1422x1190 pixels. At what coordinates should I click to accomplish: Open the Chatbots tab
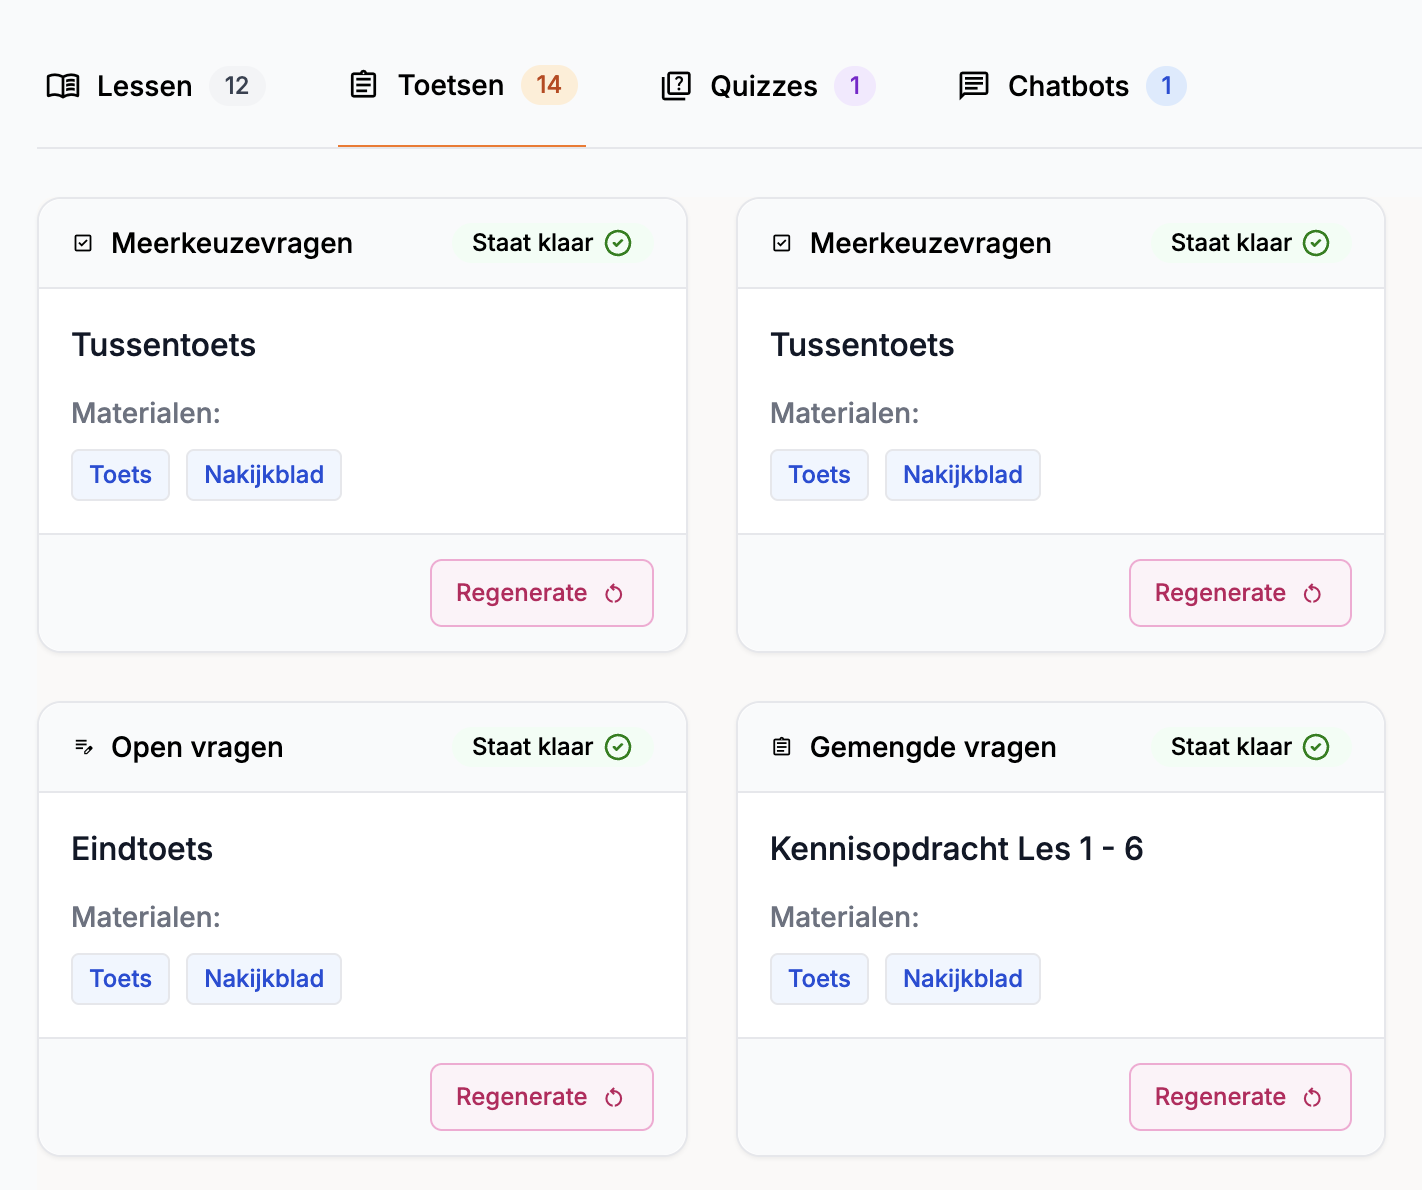click(1068, 86)
